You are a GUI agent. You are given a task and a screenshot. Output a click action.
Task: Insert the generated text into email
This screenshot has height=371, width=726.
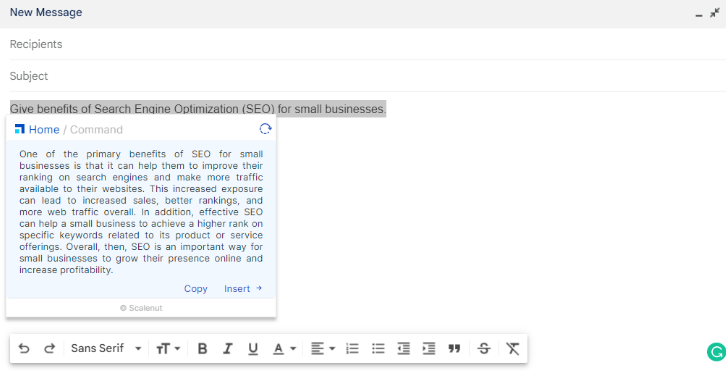[x=243, y=289]
